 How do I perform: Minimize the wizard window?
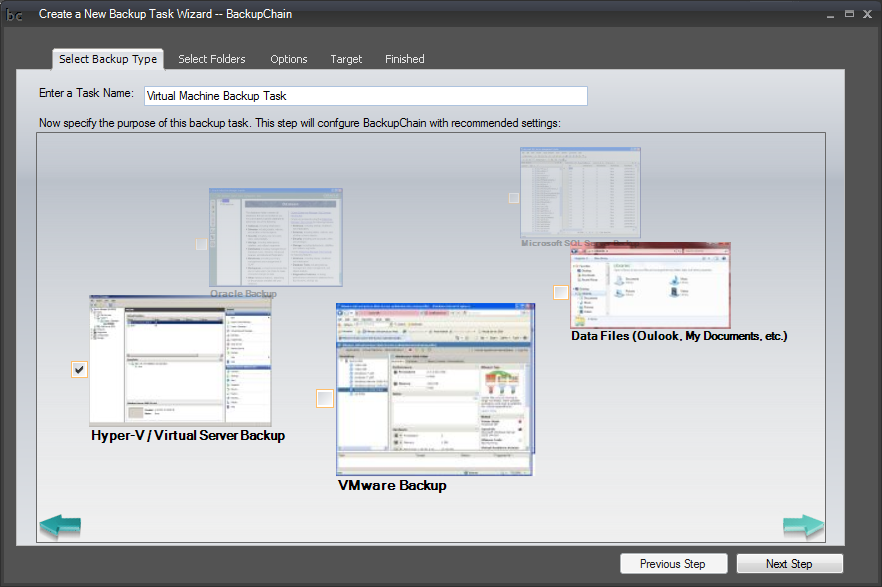click(x=830, y=15)
